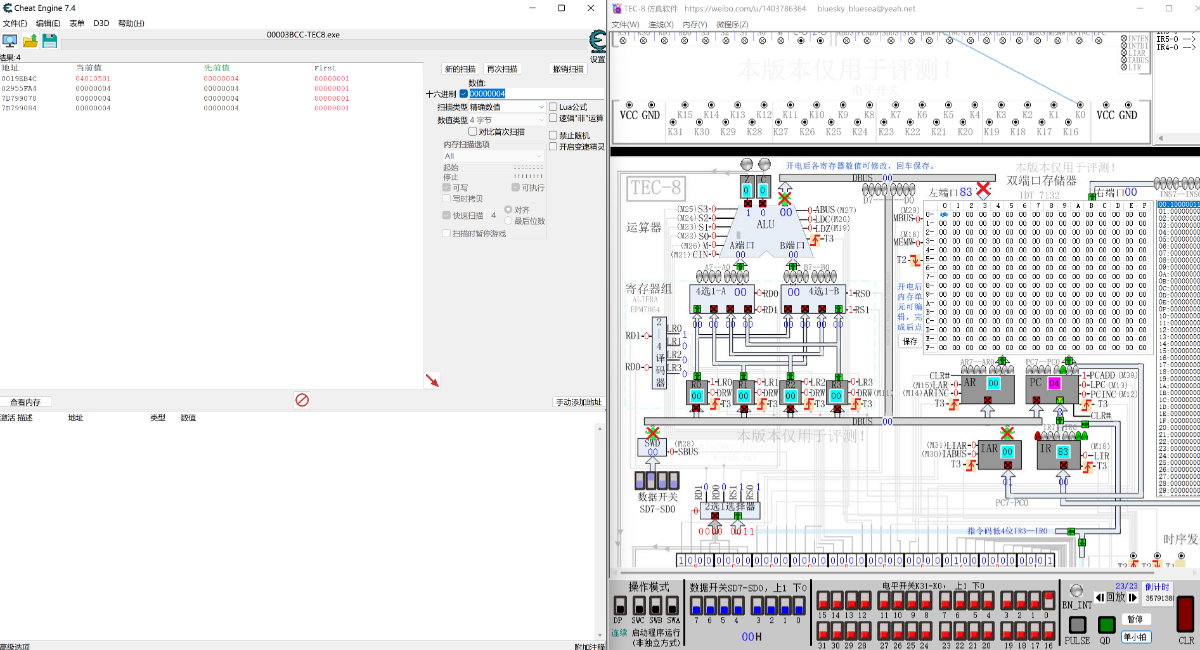Click the 保存 button beside memory grid

910,341
